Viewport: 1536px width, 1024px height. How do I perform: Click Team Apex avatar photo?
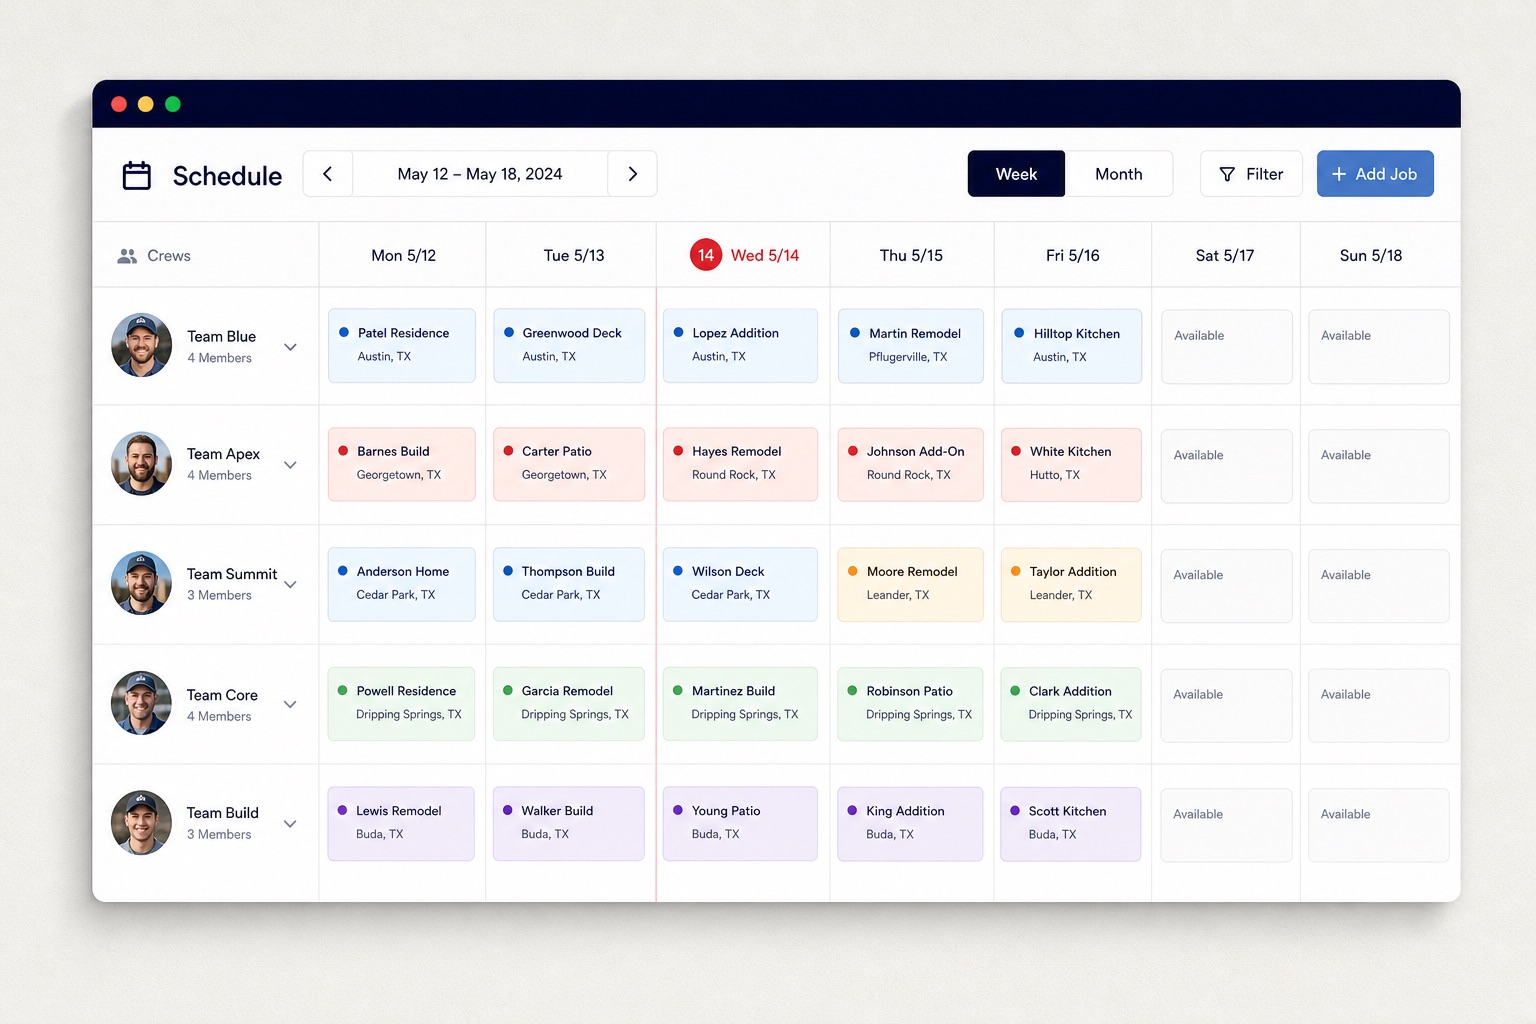tap(141, 463)
